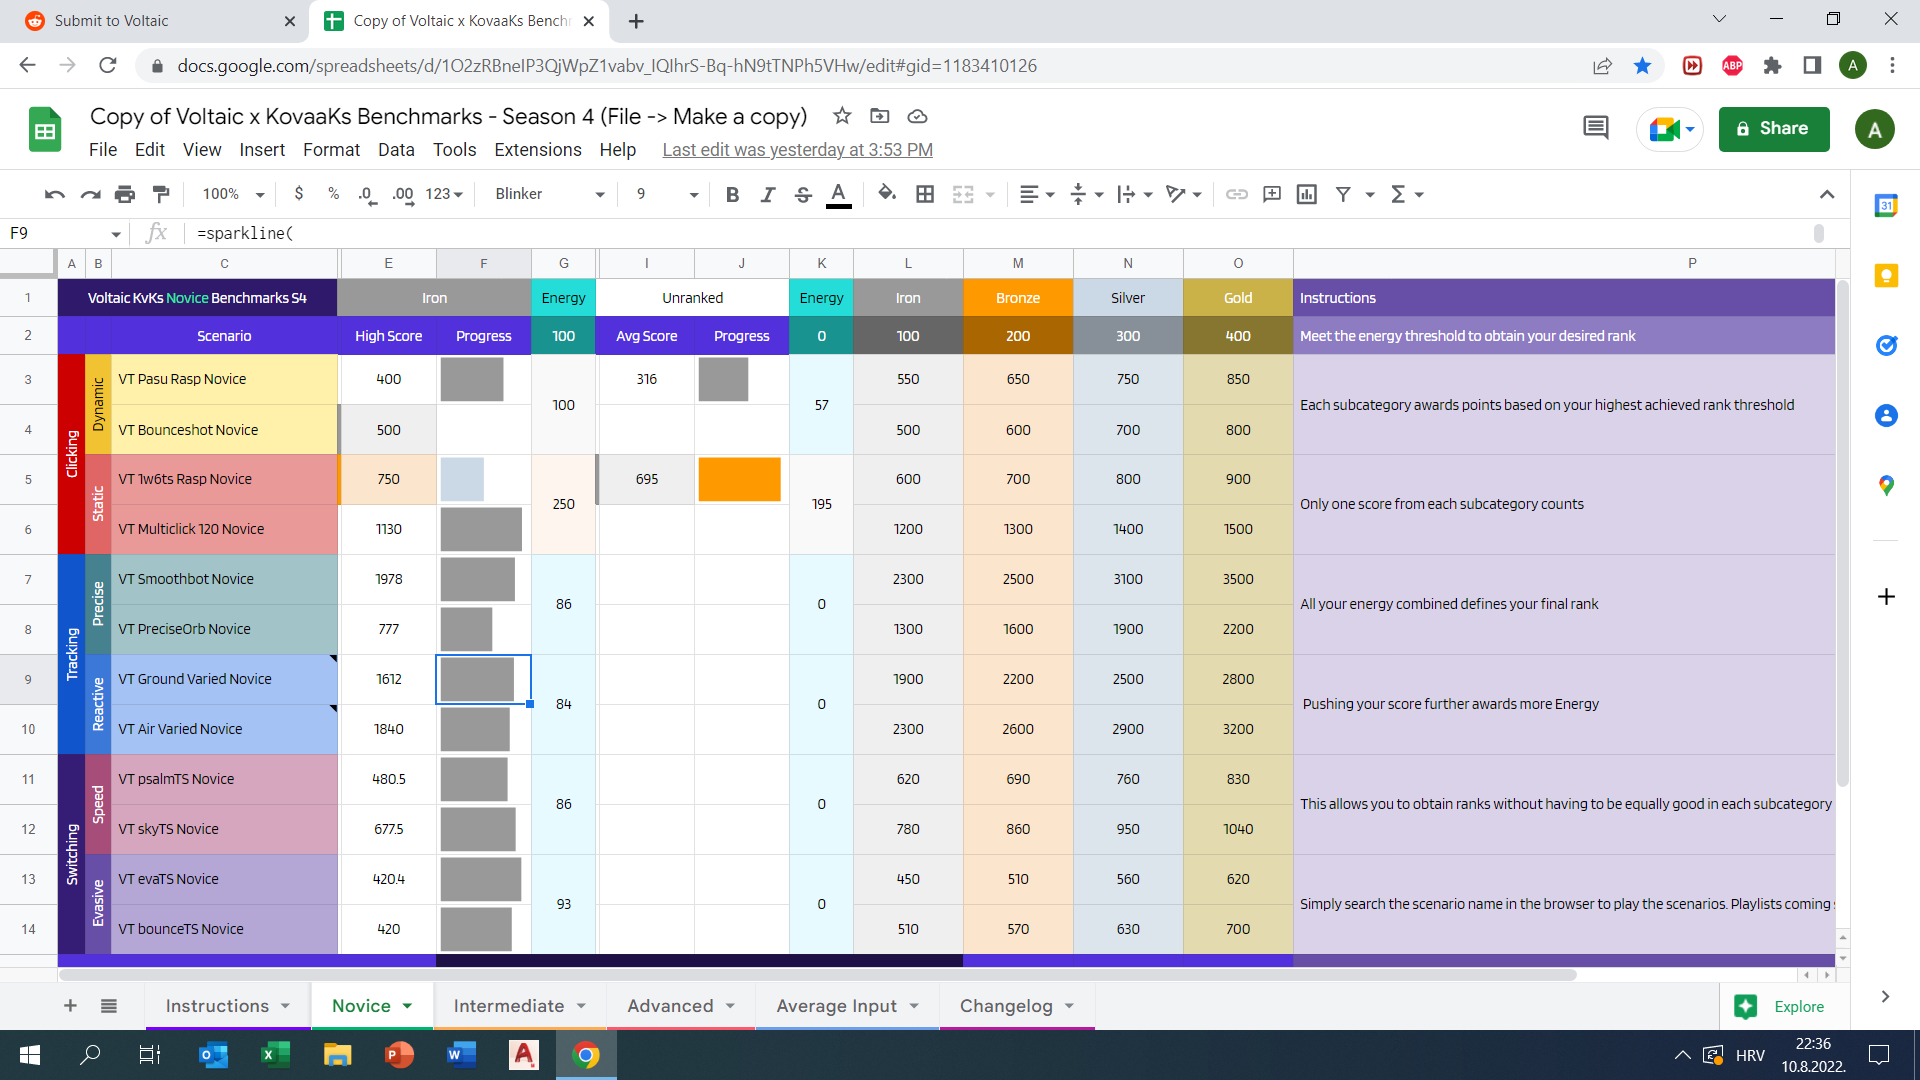Open Google Tasks side panel
Screen dimensions: 1920x1080
click(1886, 346)
